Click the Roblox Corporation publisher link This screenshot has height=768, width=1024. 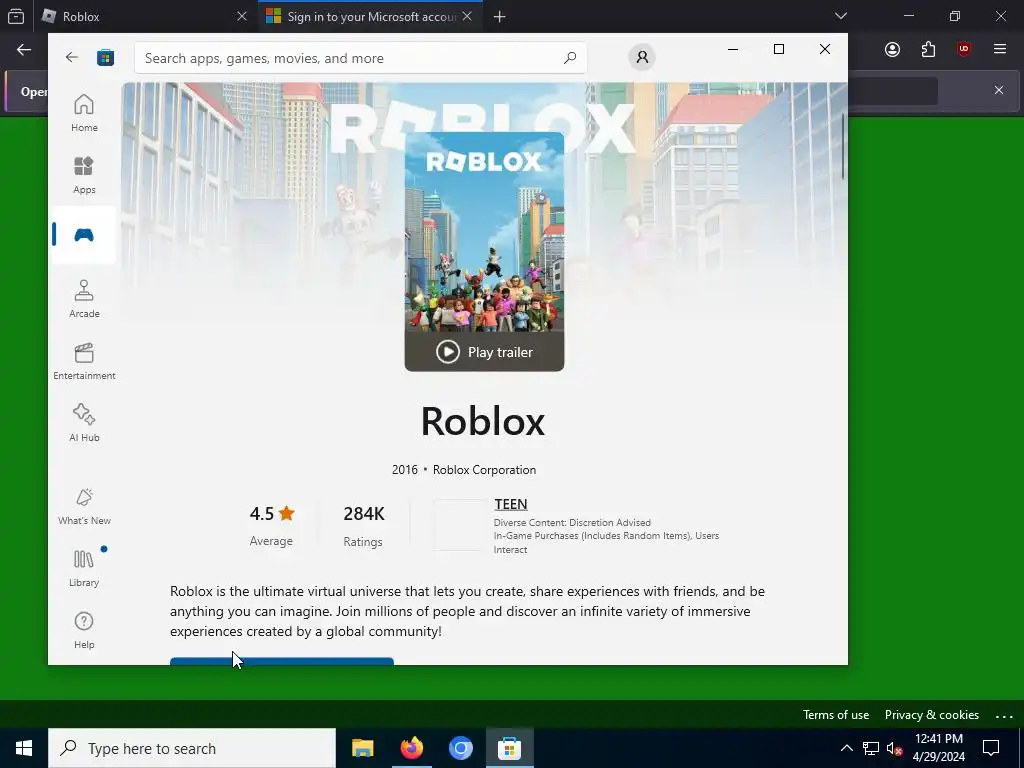pos(484,470)
